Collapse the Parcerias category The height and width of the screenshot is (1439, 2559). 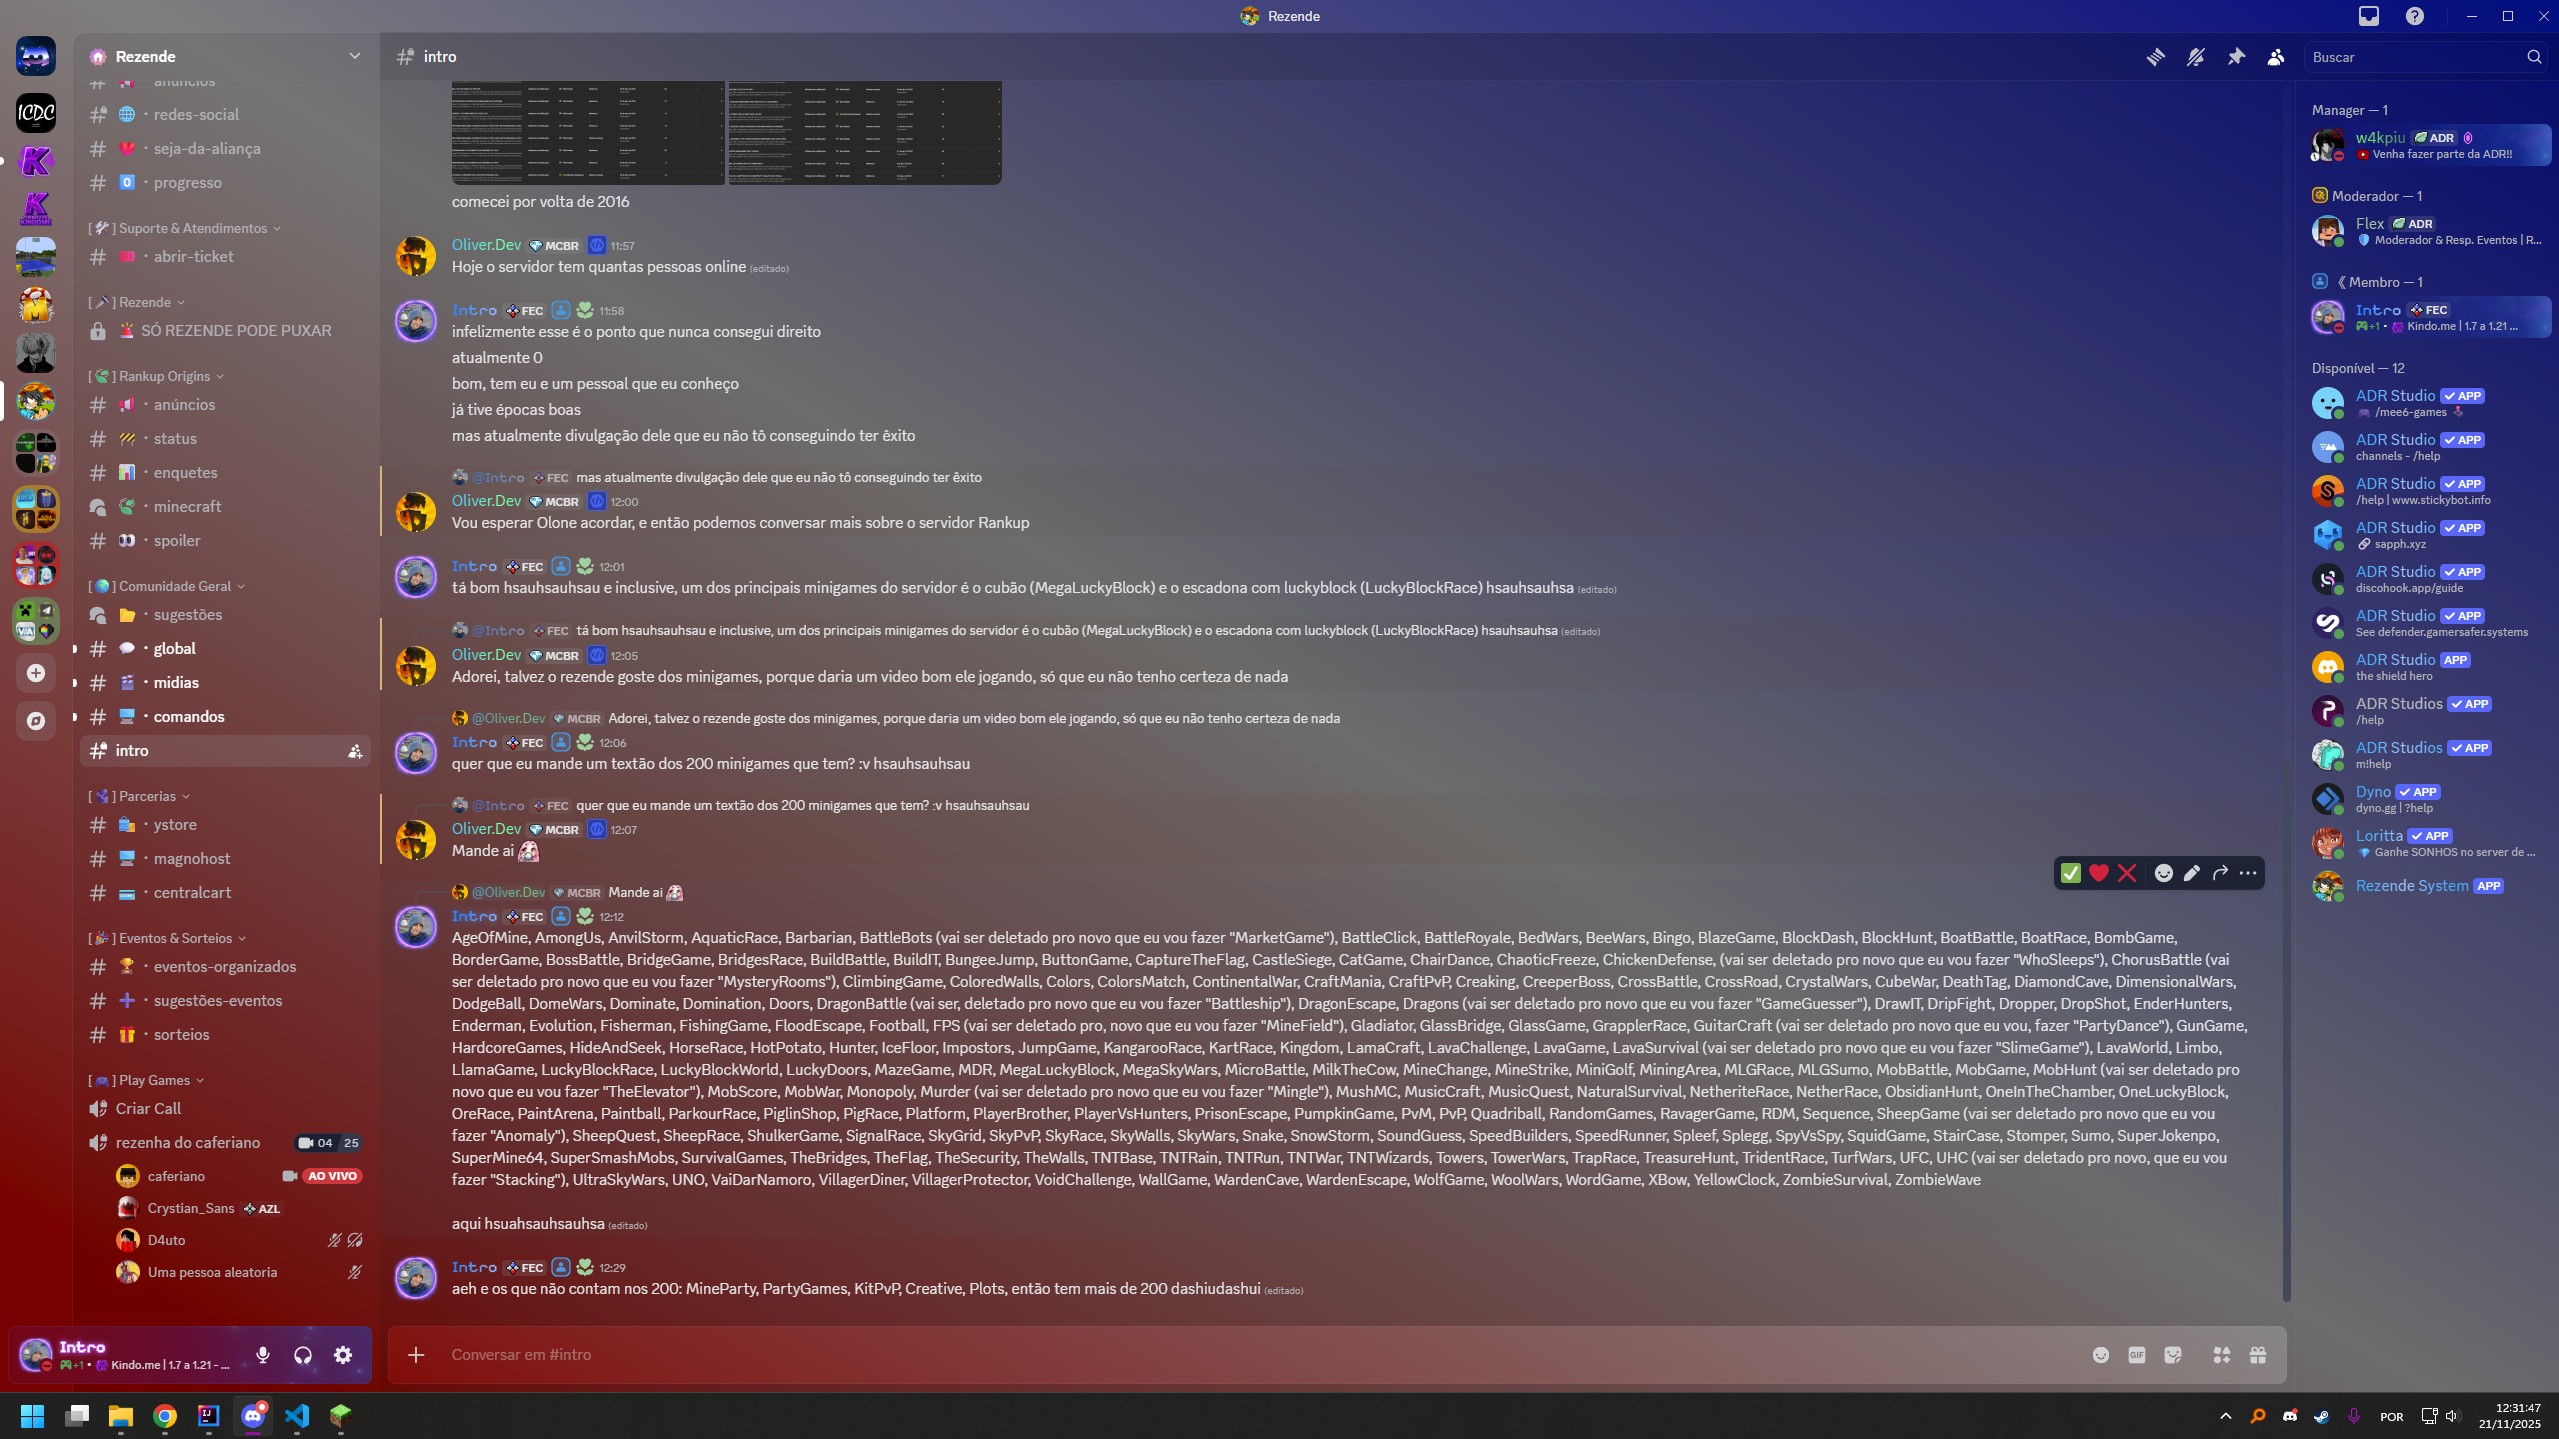[148, 796]
